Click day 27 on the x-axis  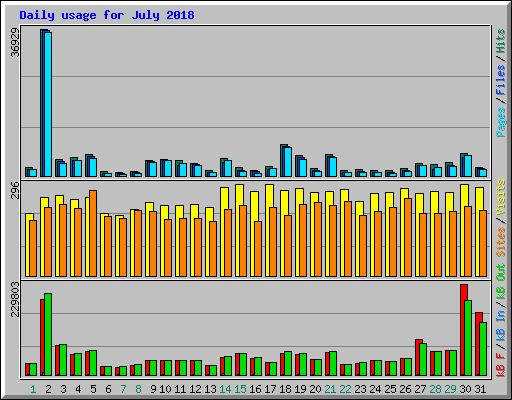(x=420, y=389)
